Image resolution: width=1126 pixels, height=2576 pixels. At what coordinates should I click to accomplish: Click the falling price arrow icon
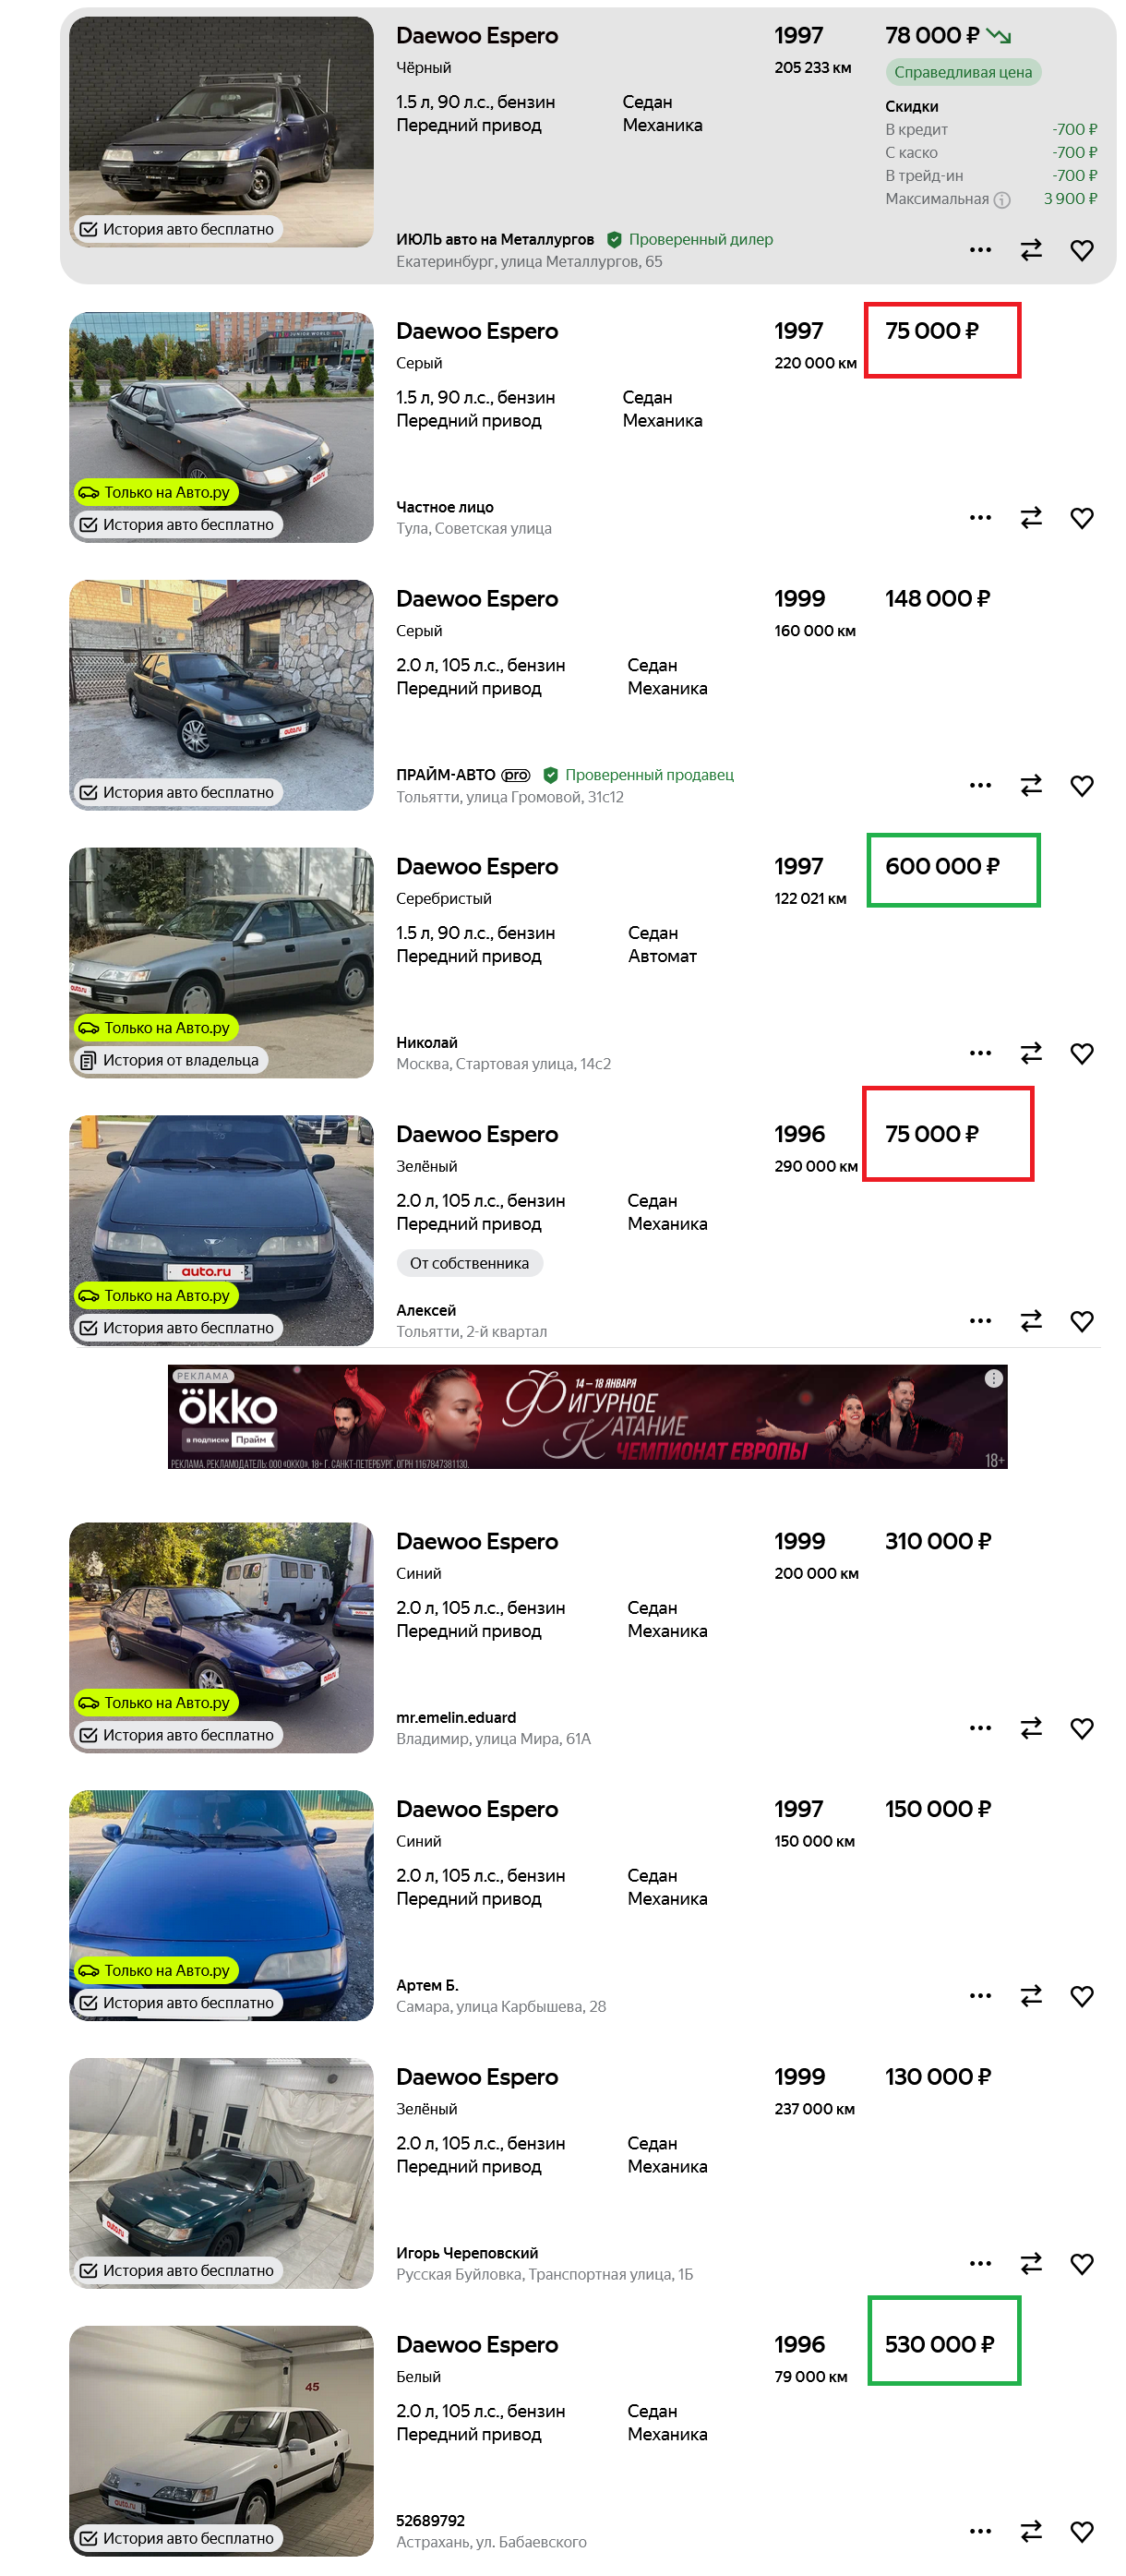tap(998, 36)
